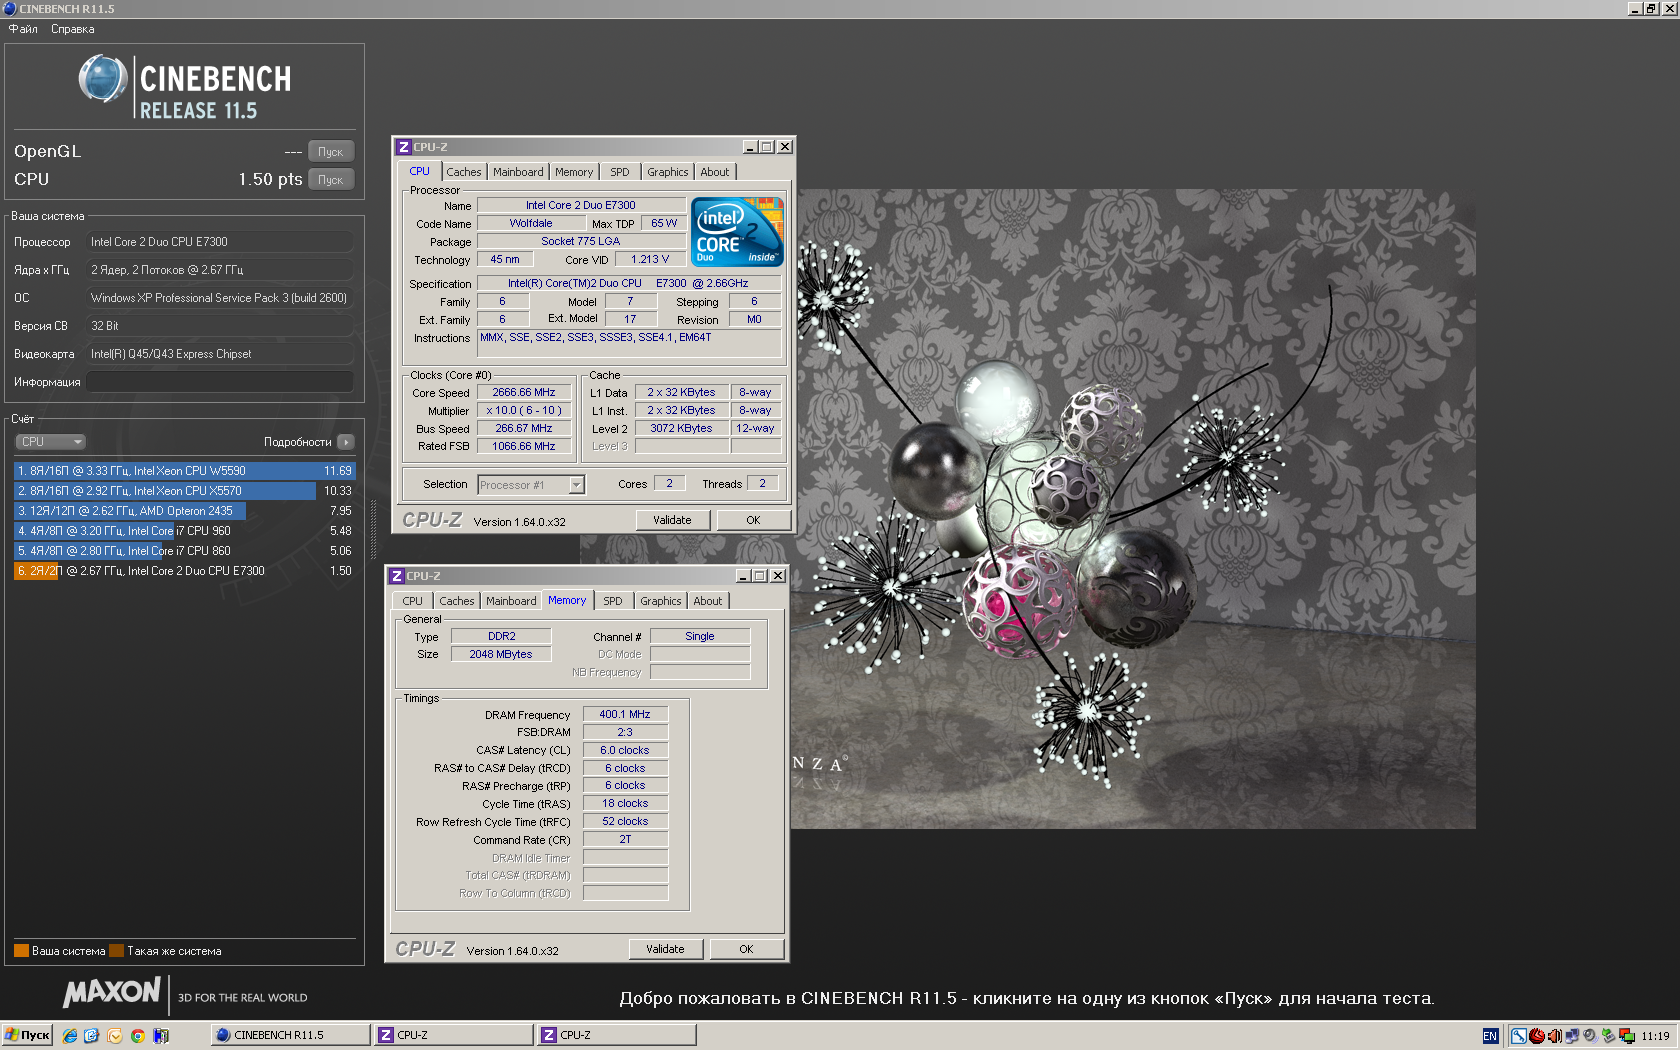Open SPD tab in lower CPU-Z window
The image size is (1680, 1050).
pyautogui.click(x=613, y=601)
